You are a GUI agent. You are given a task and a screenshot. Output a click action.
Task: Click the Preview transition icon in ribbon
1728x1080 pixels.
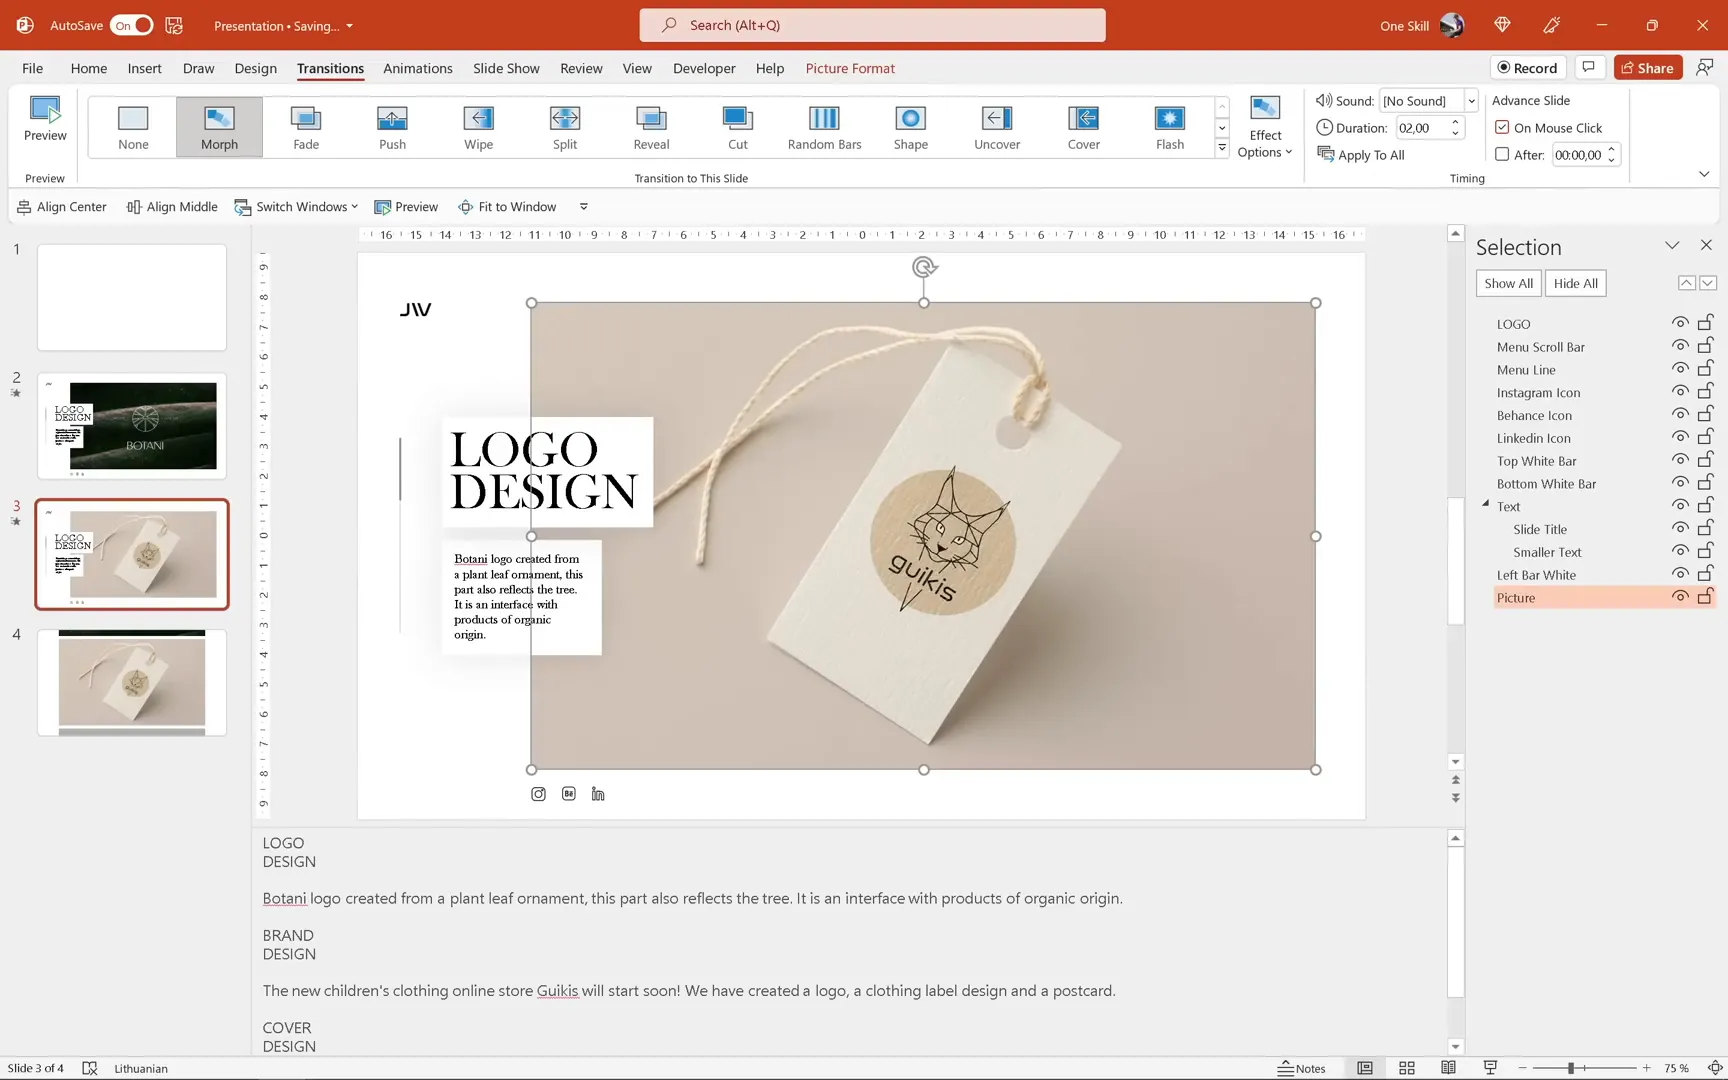tap(45, 119)
